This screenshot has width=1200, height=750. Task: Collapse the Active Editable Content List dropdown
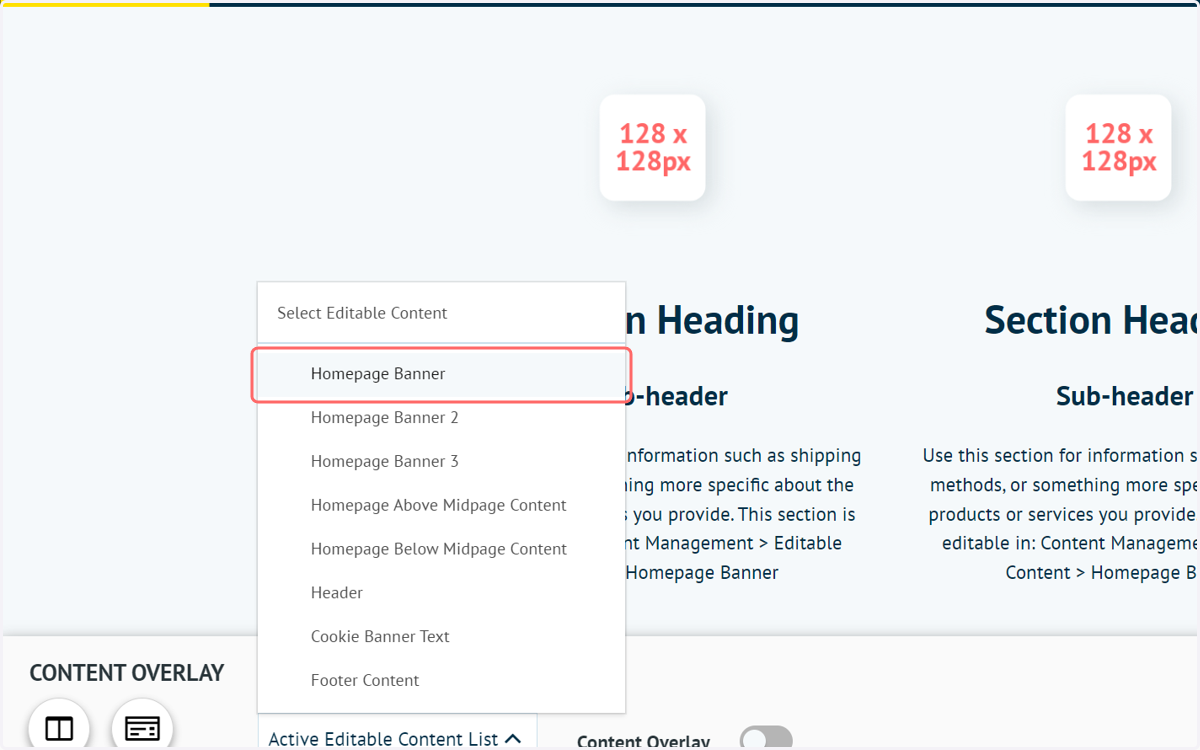coord(397,735)
